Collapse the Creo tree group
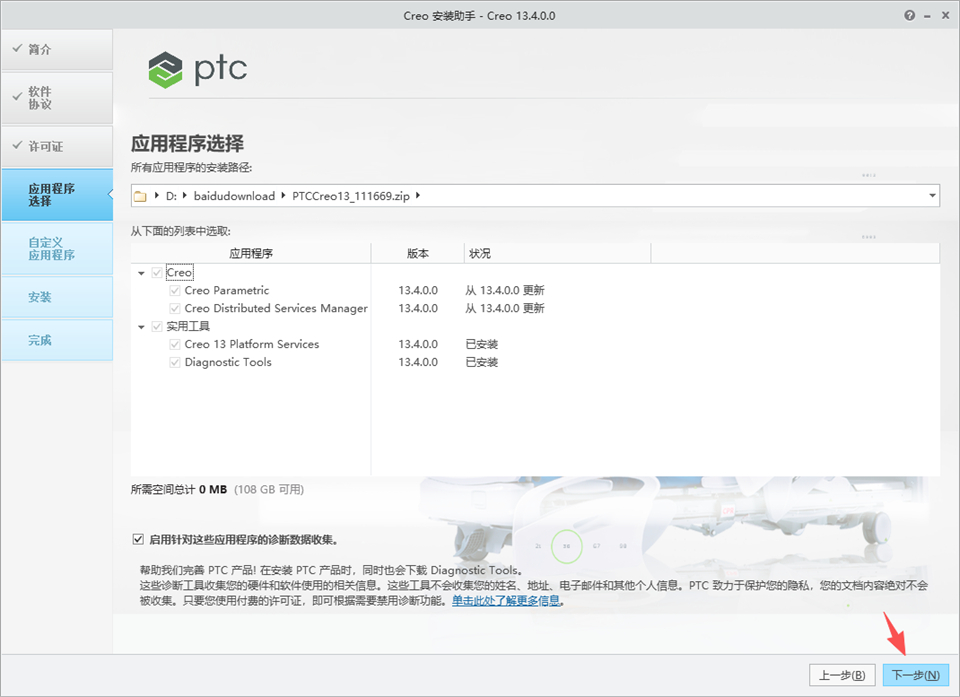Image resolution: width=960 pixels, height=697 pixels. 141,273
